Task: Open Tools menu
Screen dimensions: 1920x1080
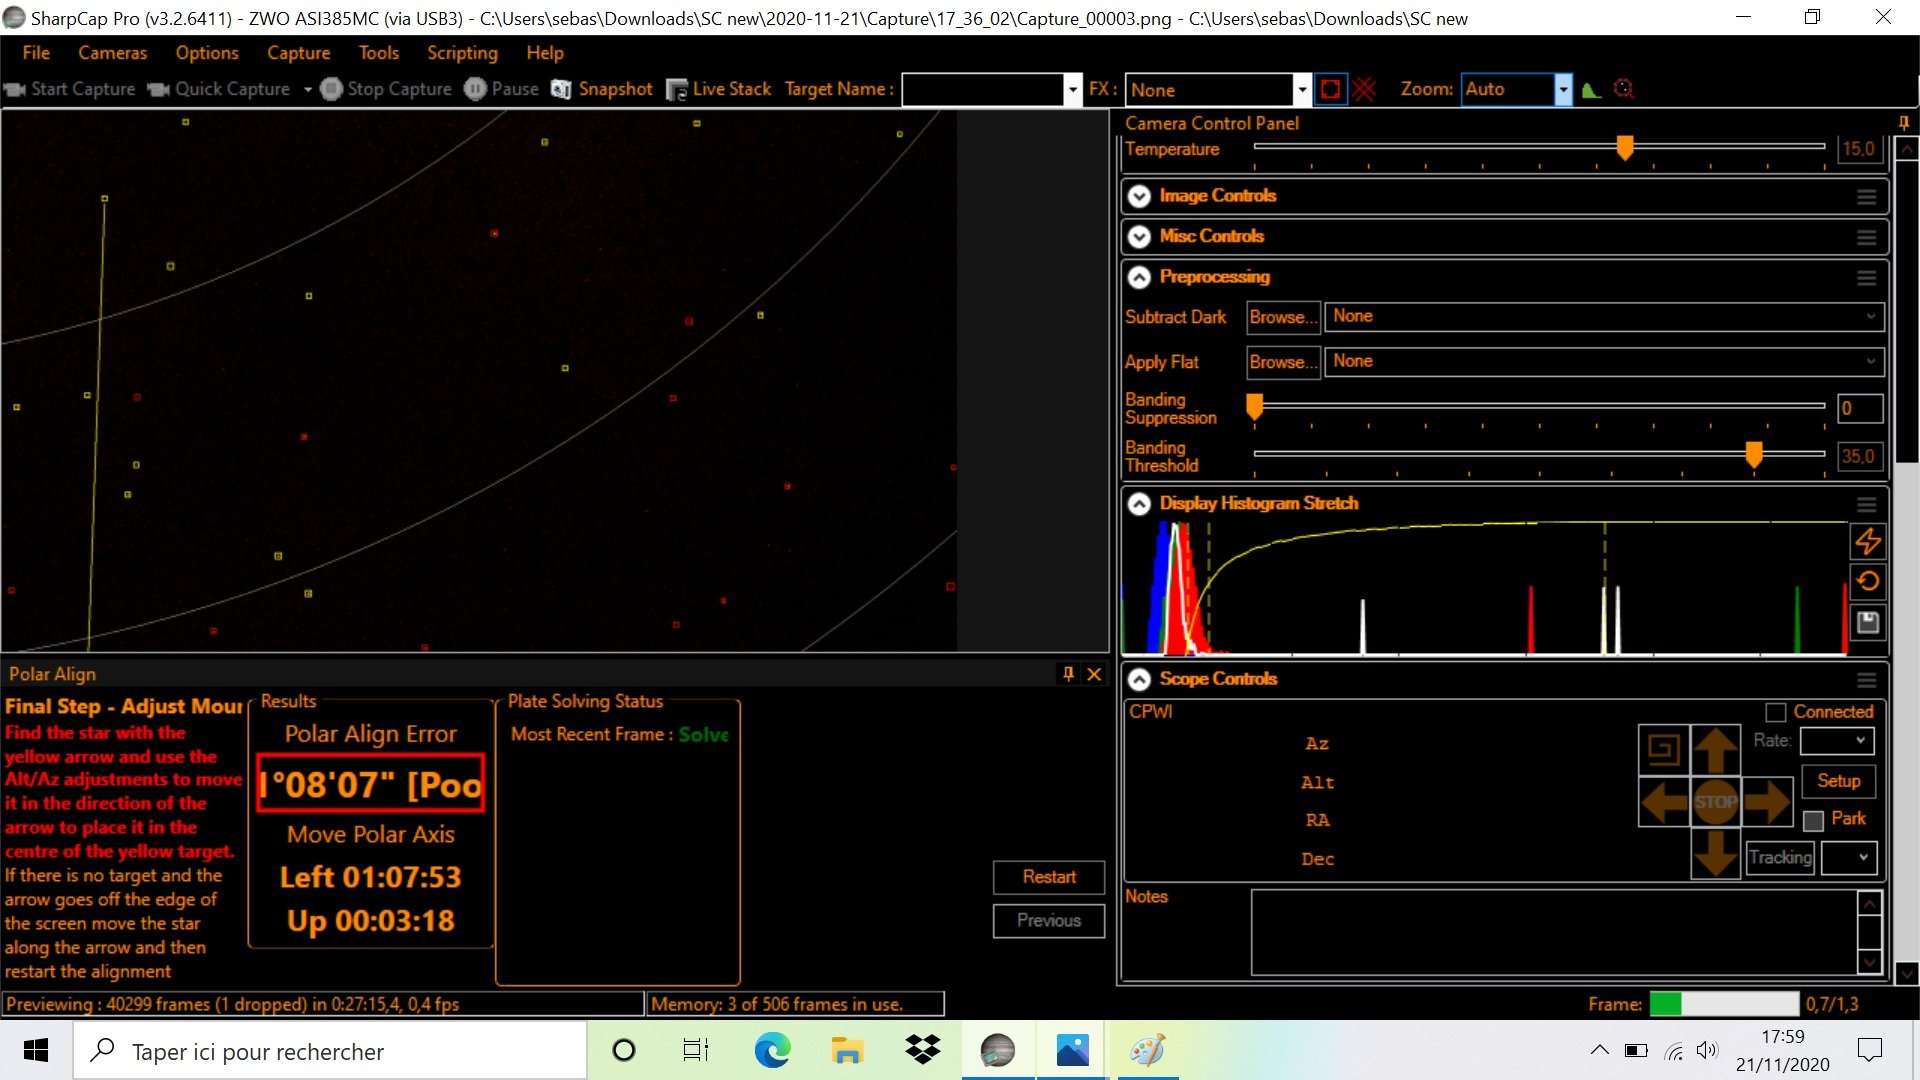Action: click(379, 53)
